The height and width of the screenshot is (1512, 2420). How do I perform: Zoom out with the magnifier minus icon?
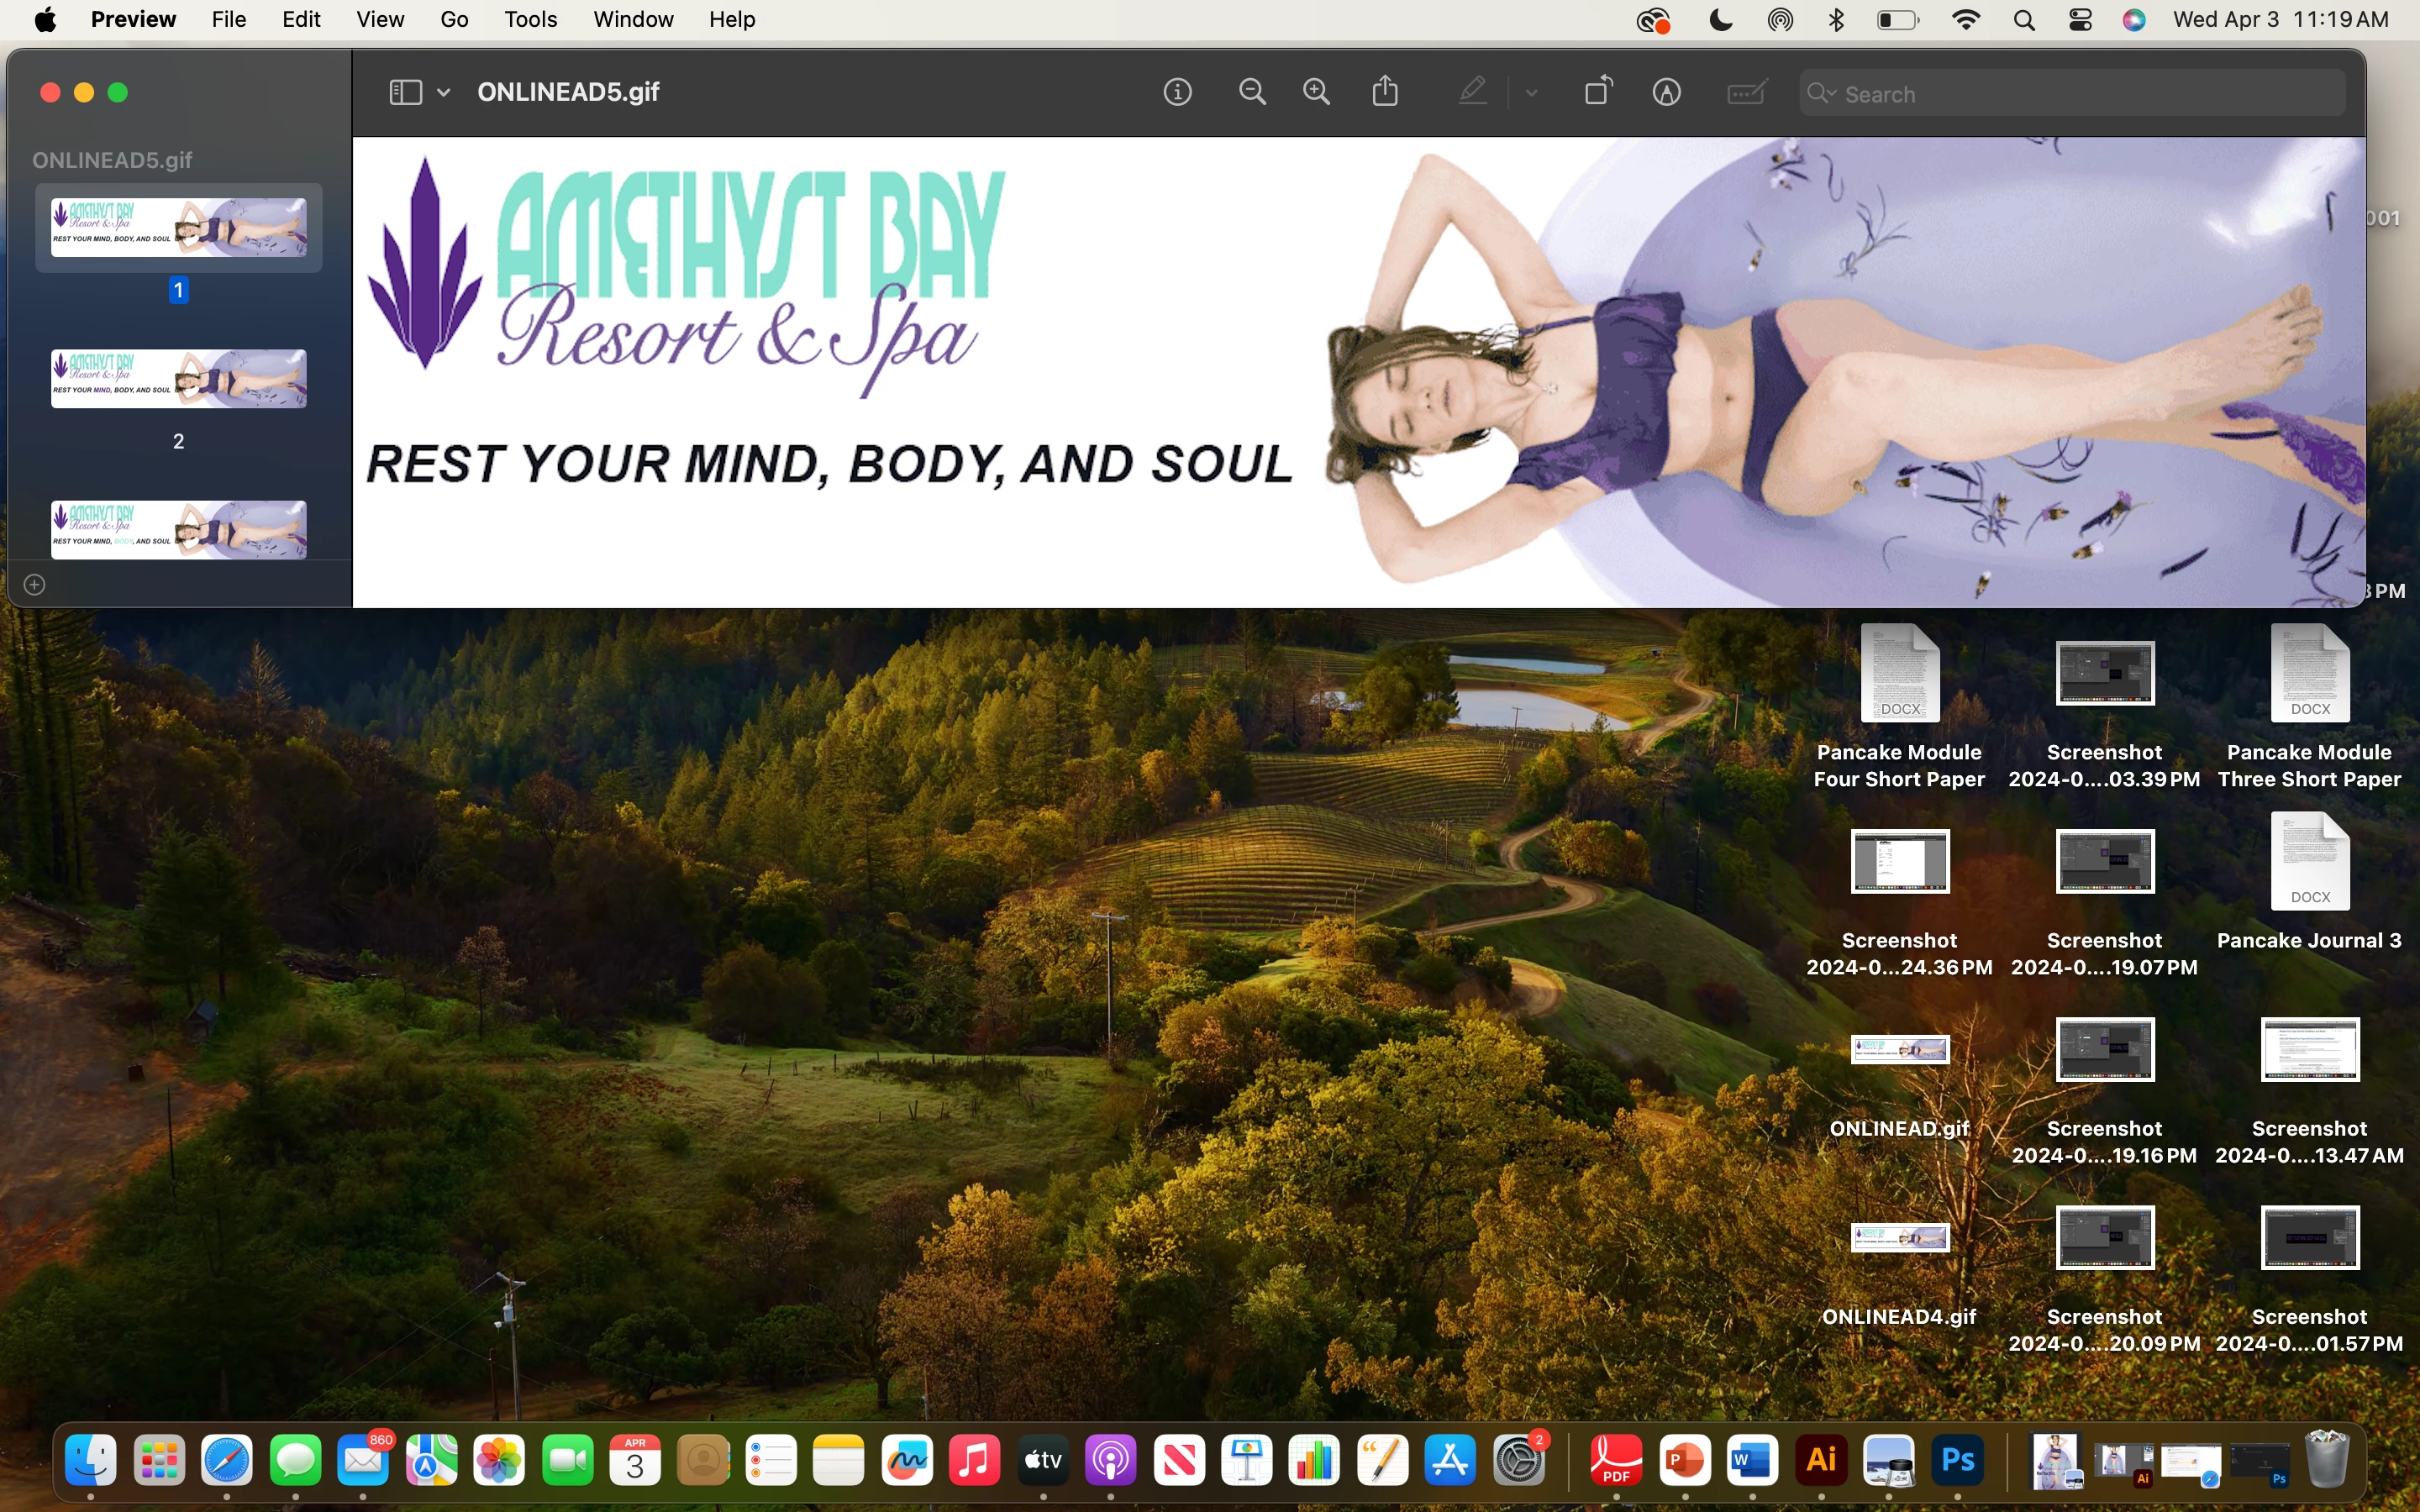(1252, 93)
